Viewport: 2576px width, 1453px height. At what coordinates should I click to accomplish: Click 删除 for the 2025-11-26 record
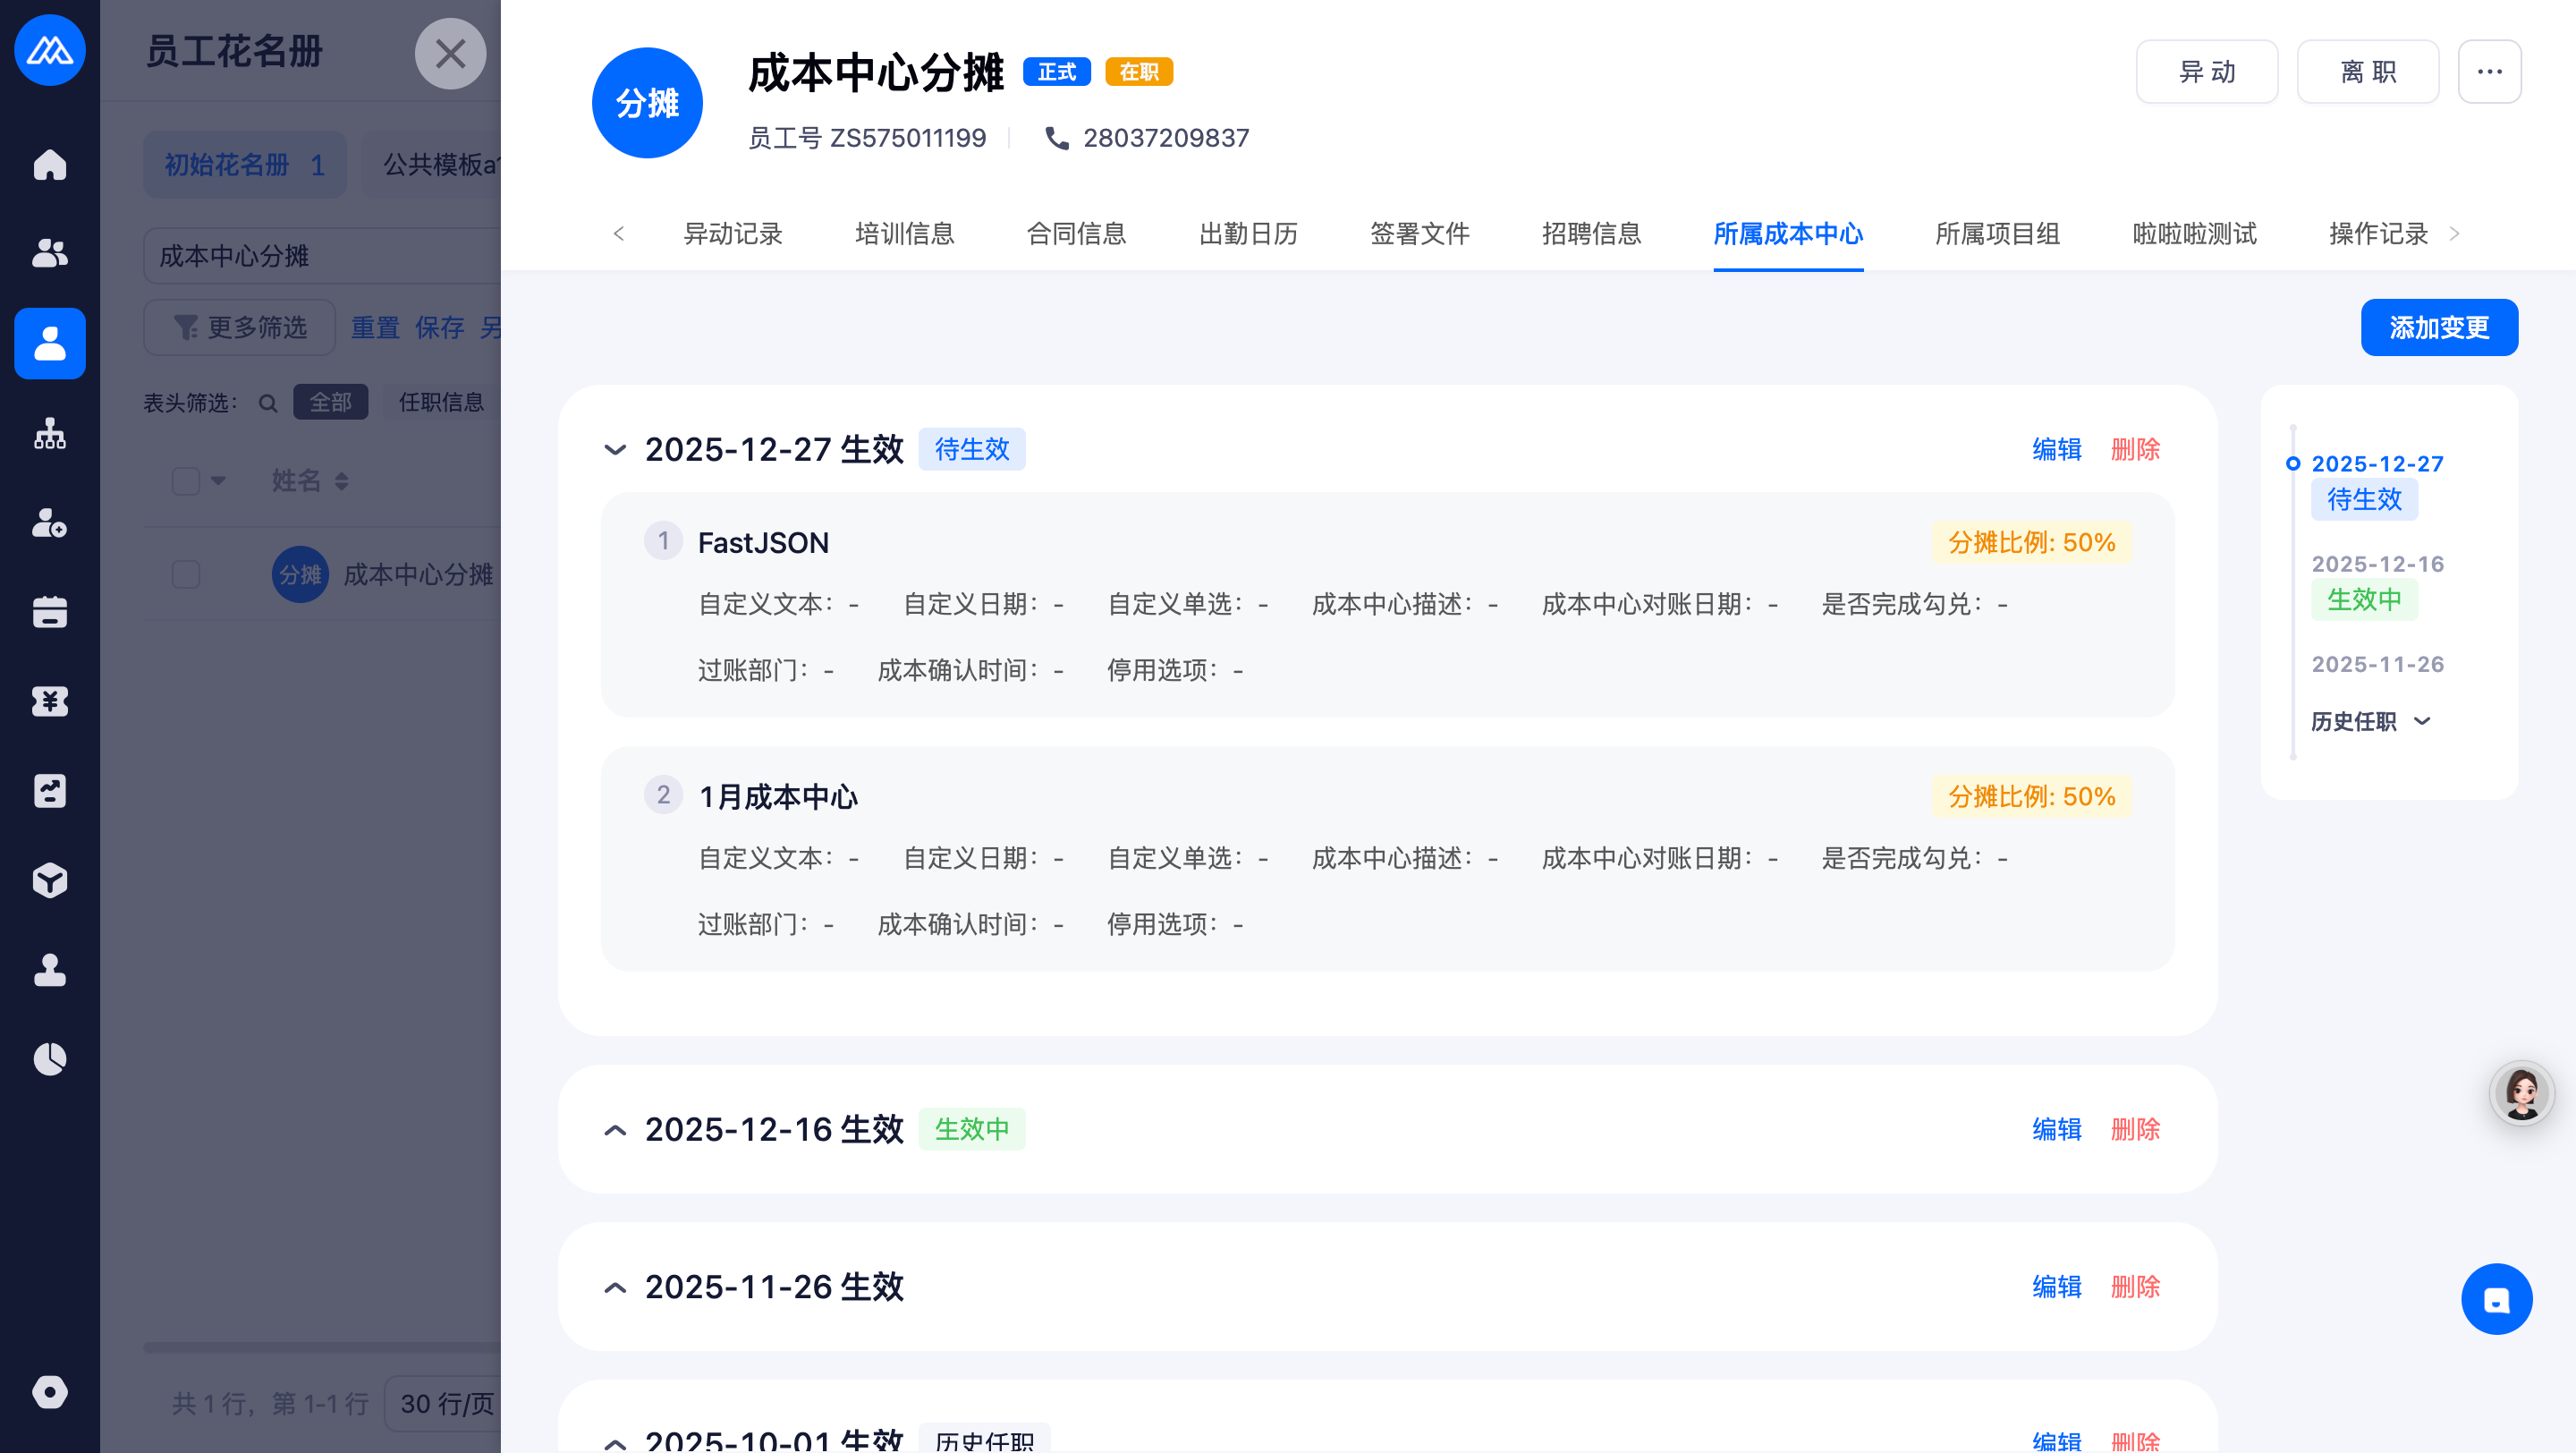(2135, 1287)
